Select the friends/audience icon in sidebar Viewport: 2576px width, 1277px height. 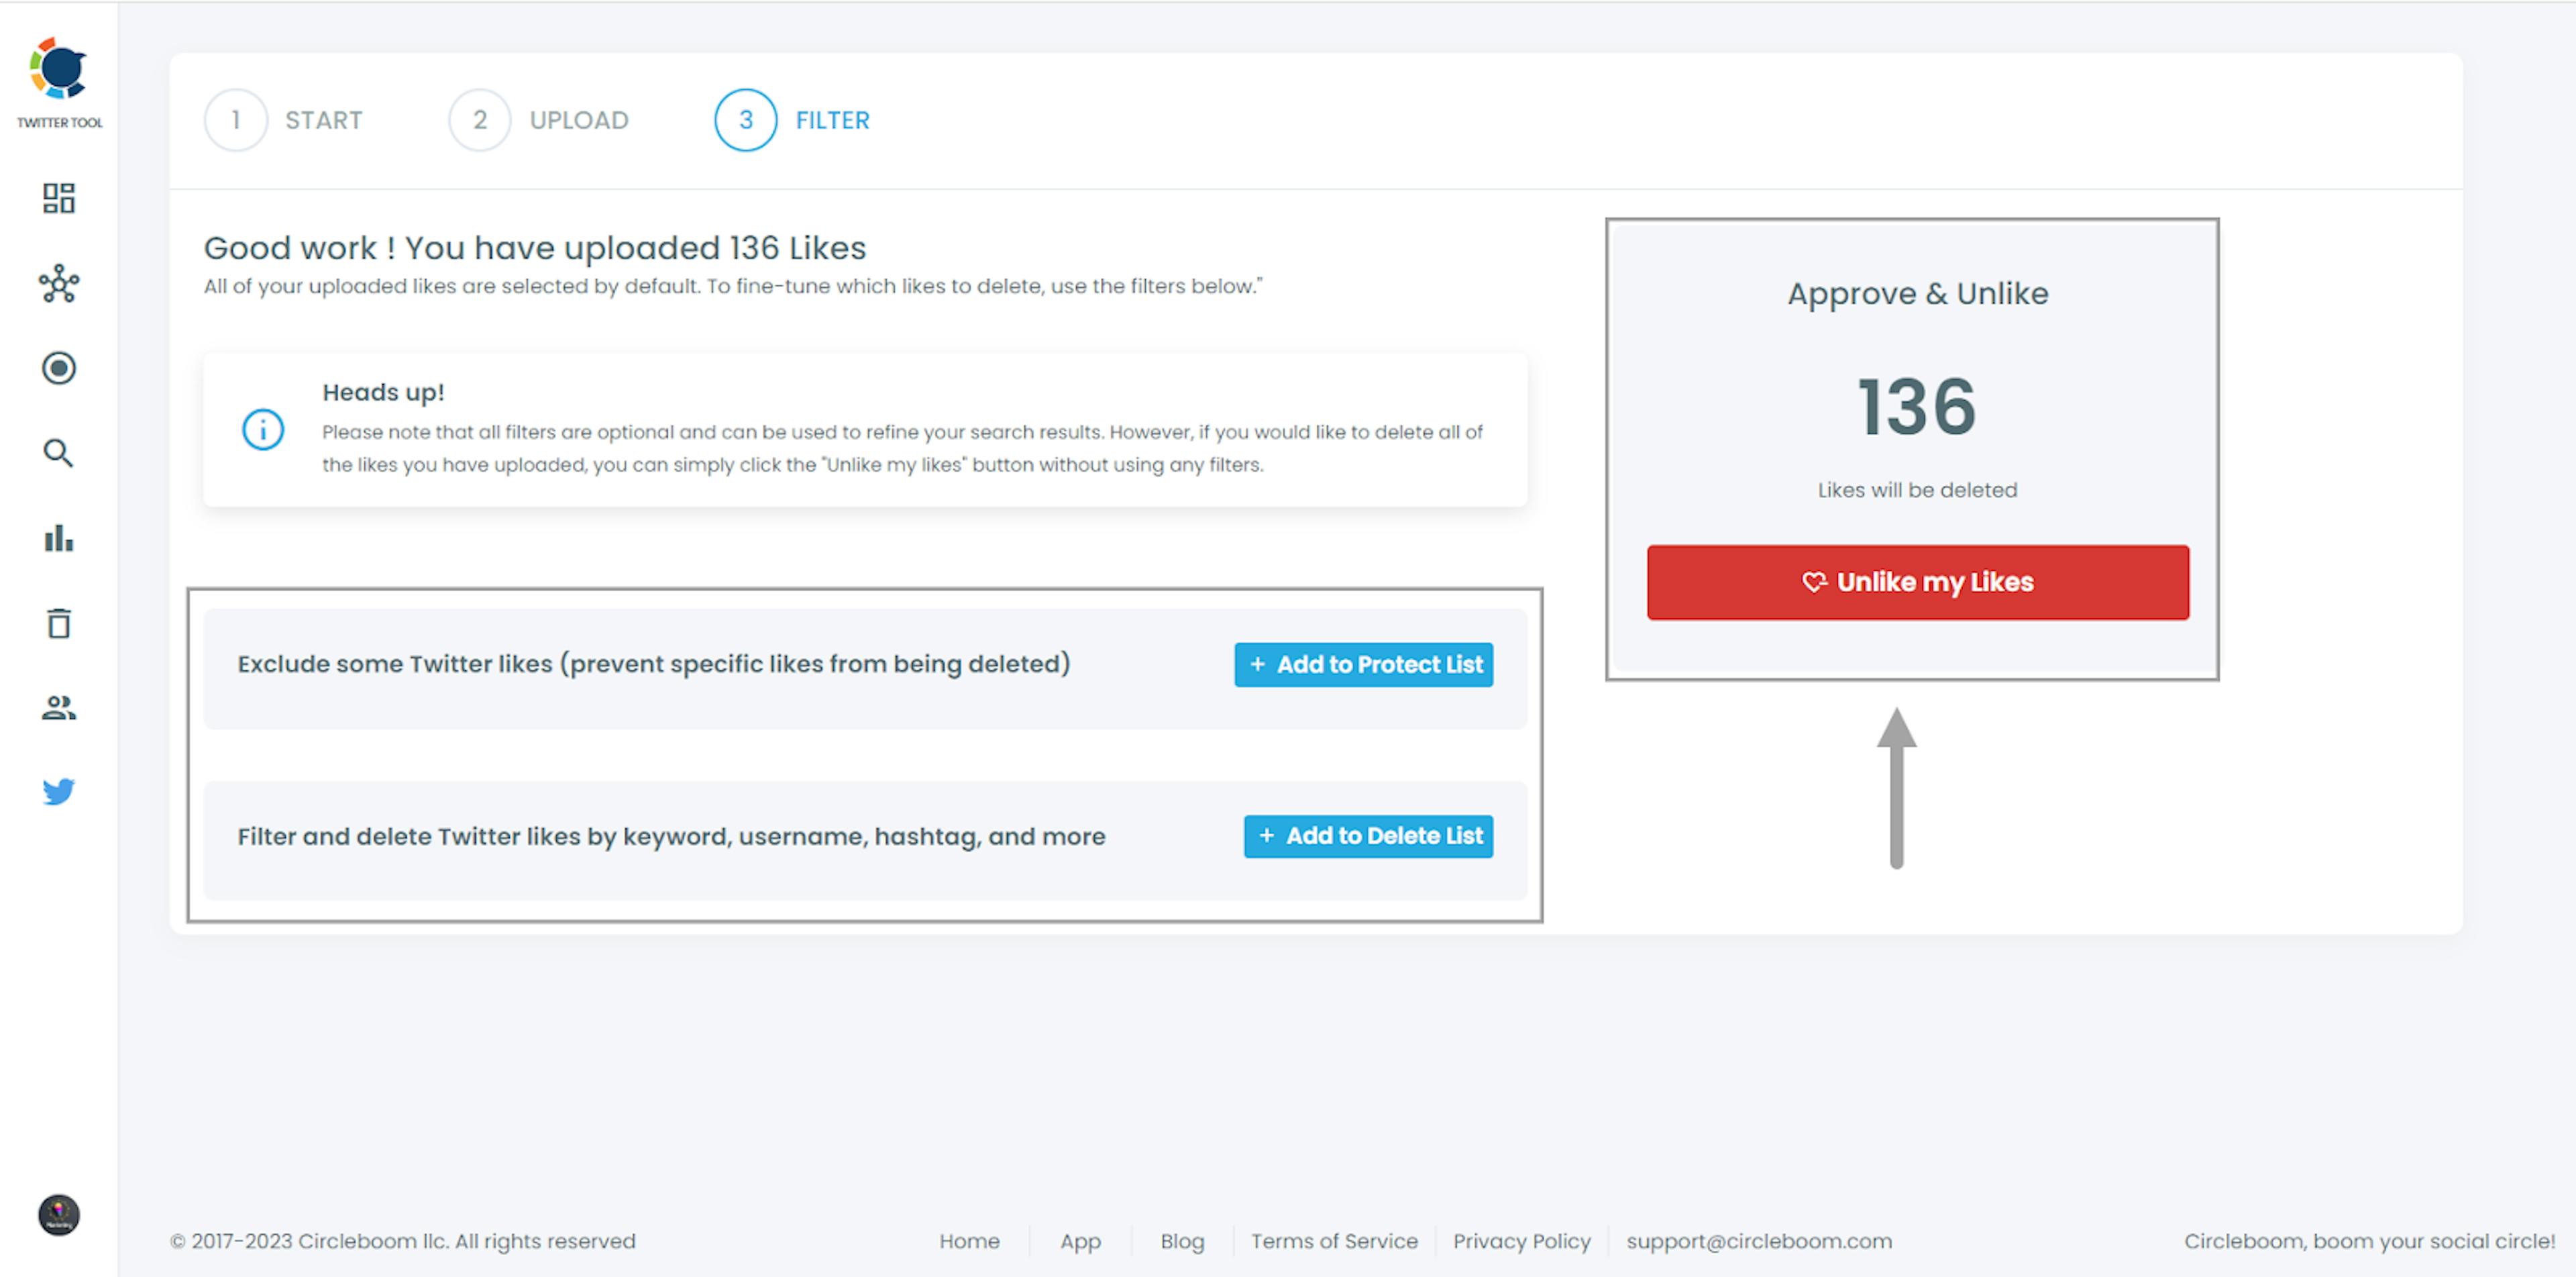click(59, 709)
